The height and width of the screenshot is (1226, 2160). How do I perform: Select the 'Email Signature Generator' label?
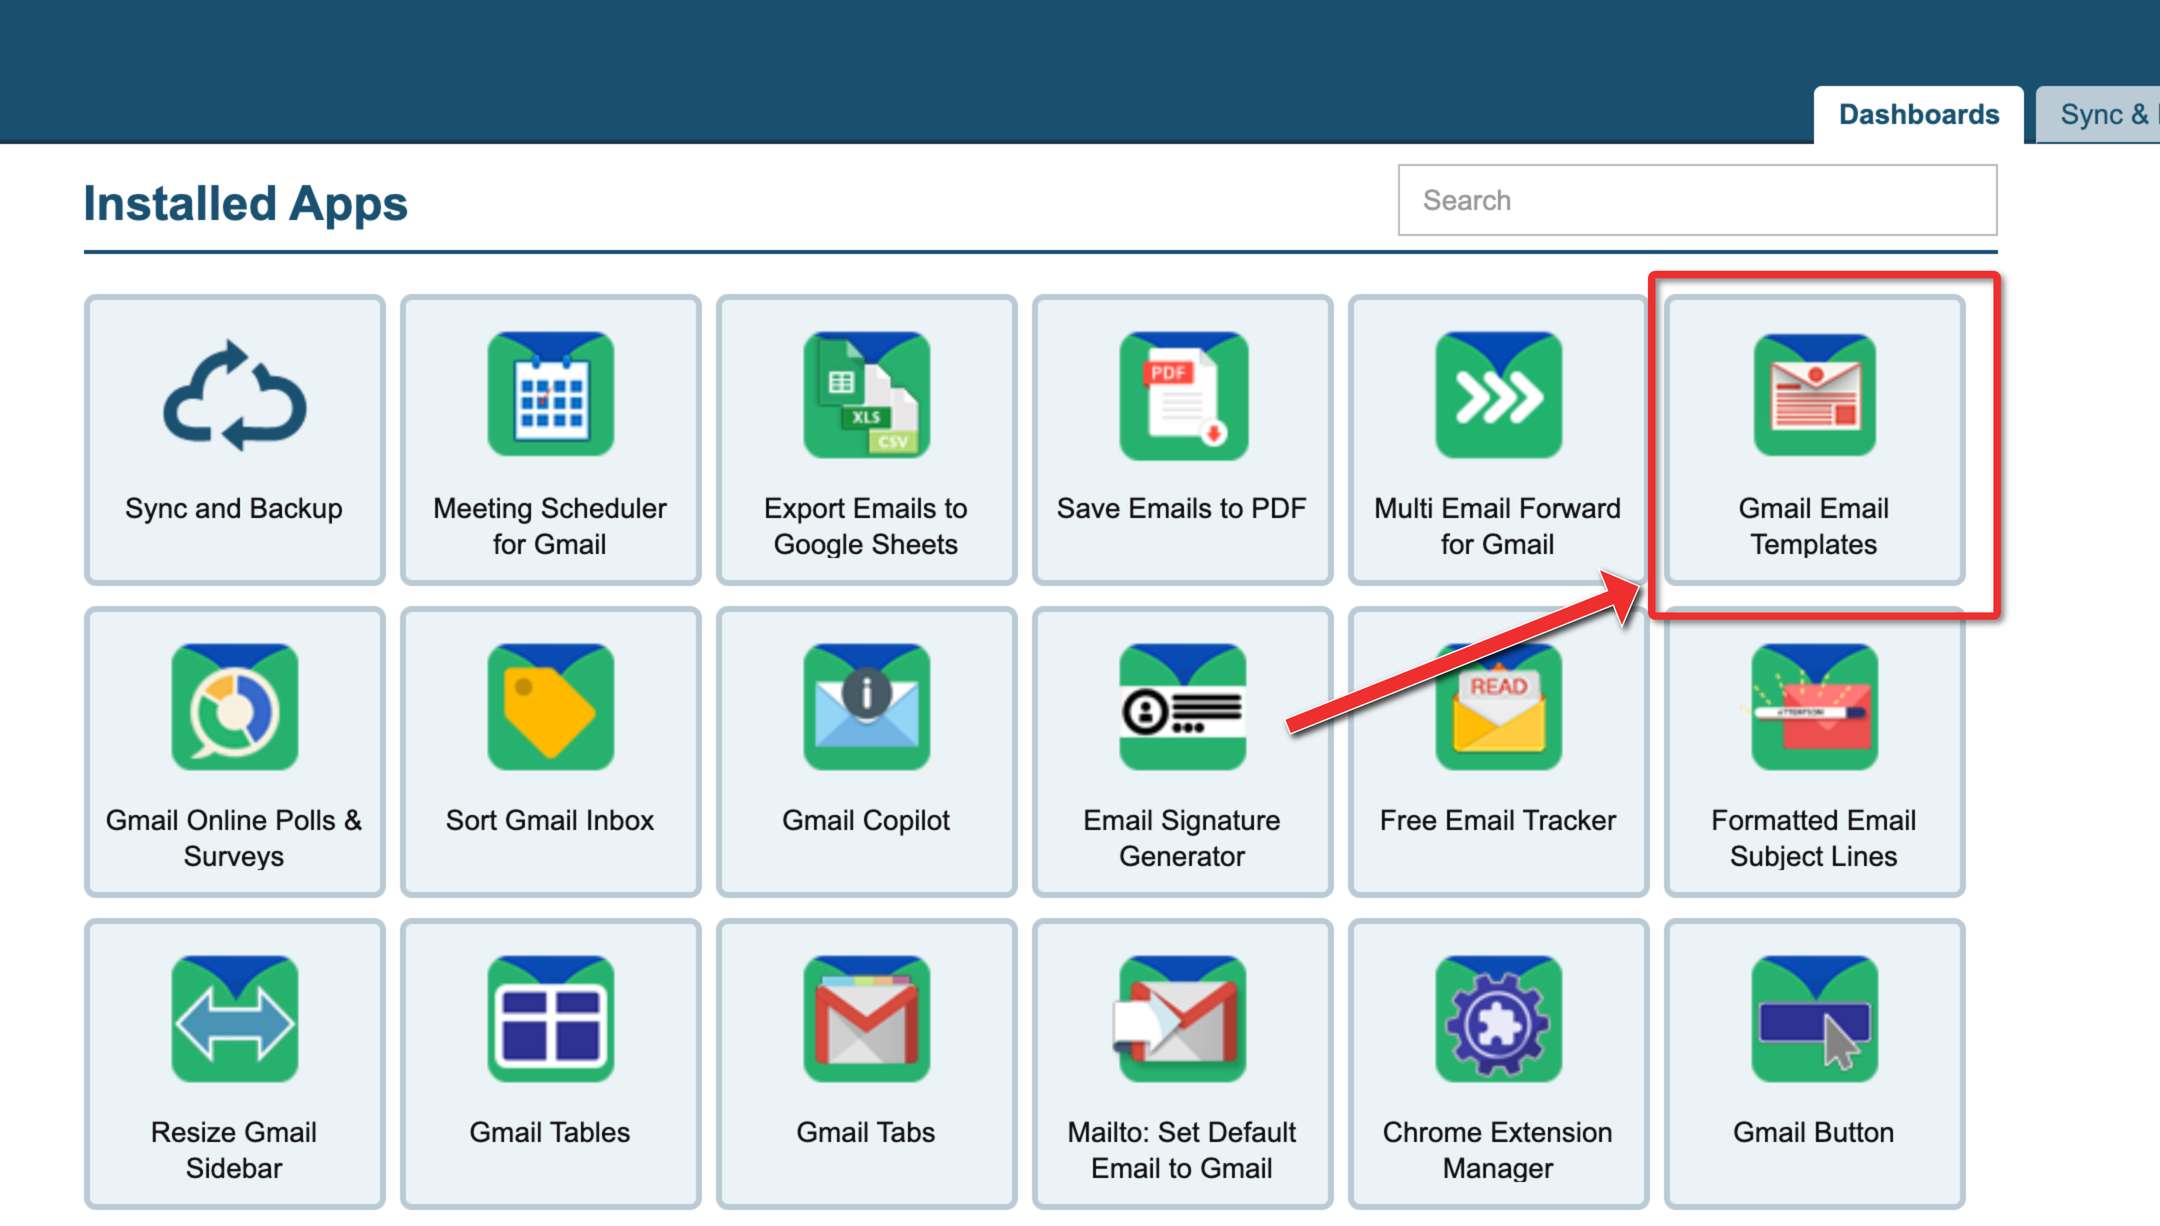[x=1182, y=838]
